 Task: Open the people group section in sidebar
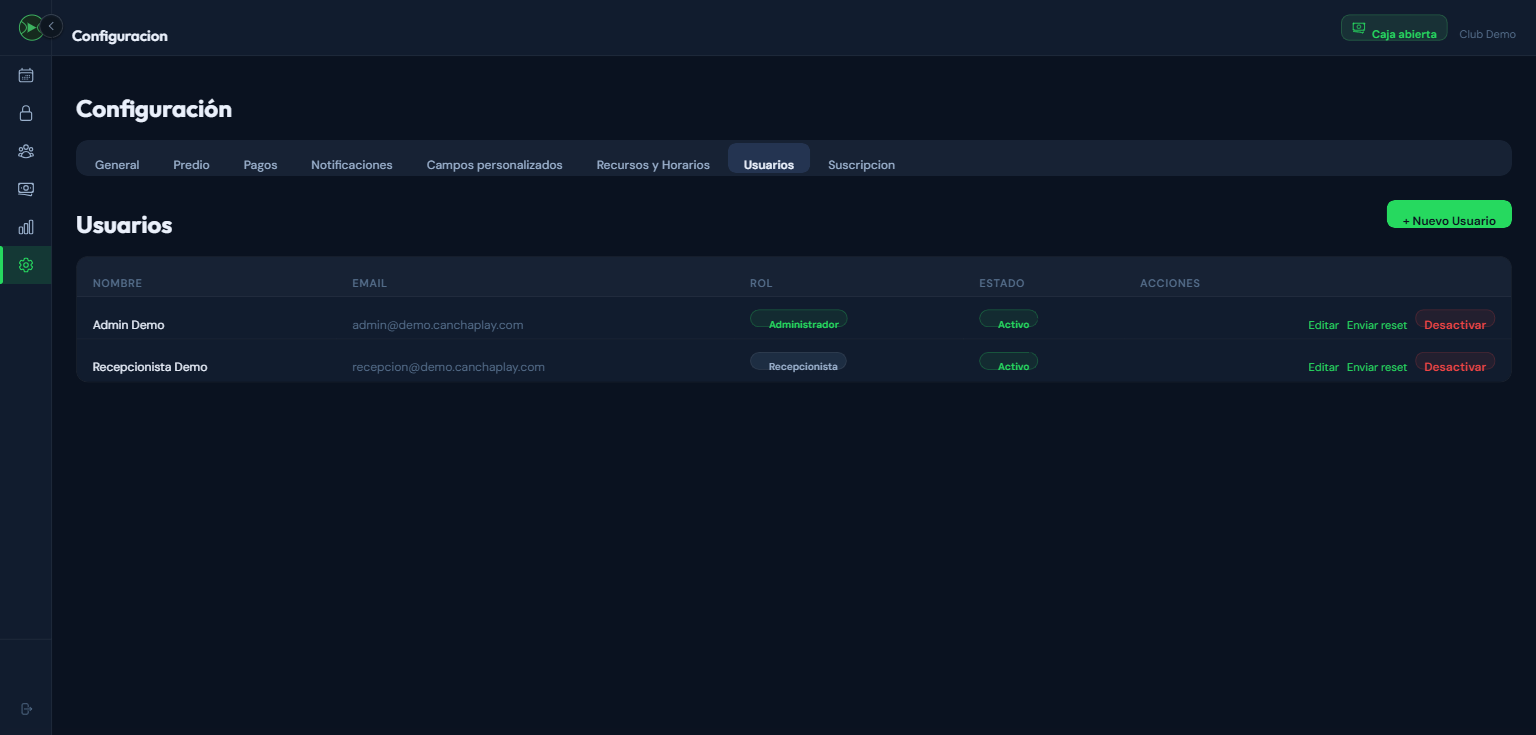[x=26, y=151]
